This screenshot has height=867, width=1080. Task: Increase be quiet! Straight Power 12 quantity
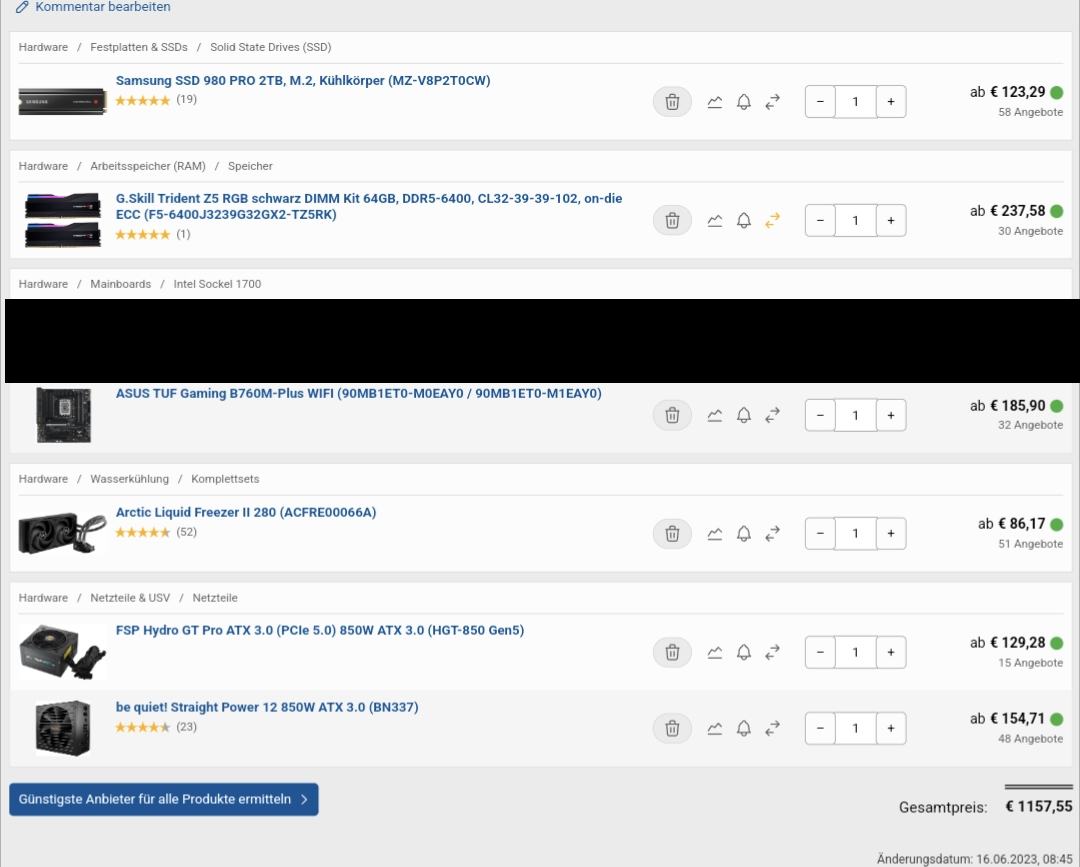click(891, 729)
